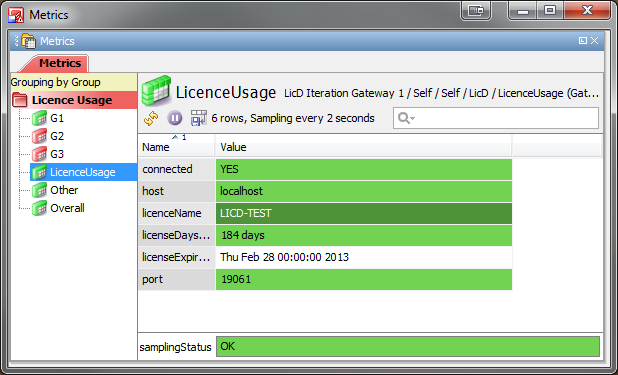Click the port row name cell

176,280
